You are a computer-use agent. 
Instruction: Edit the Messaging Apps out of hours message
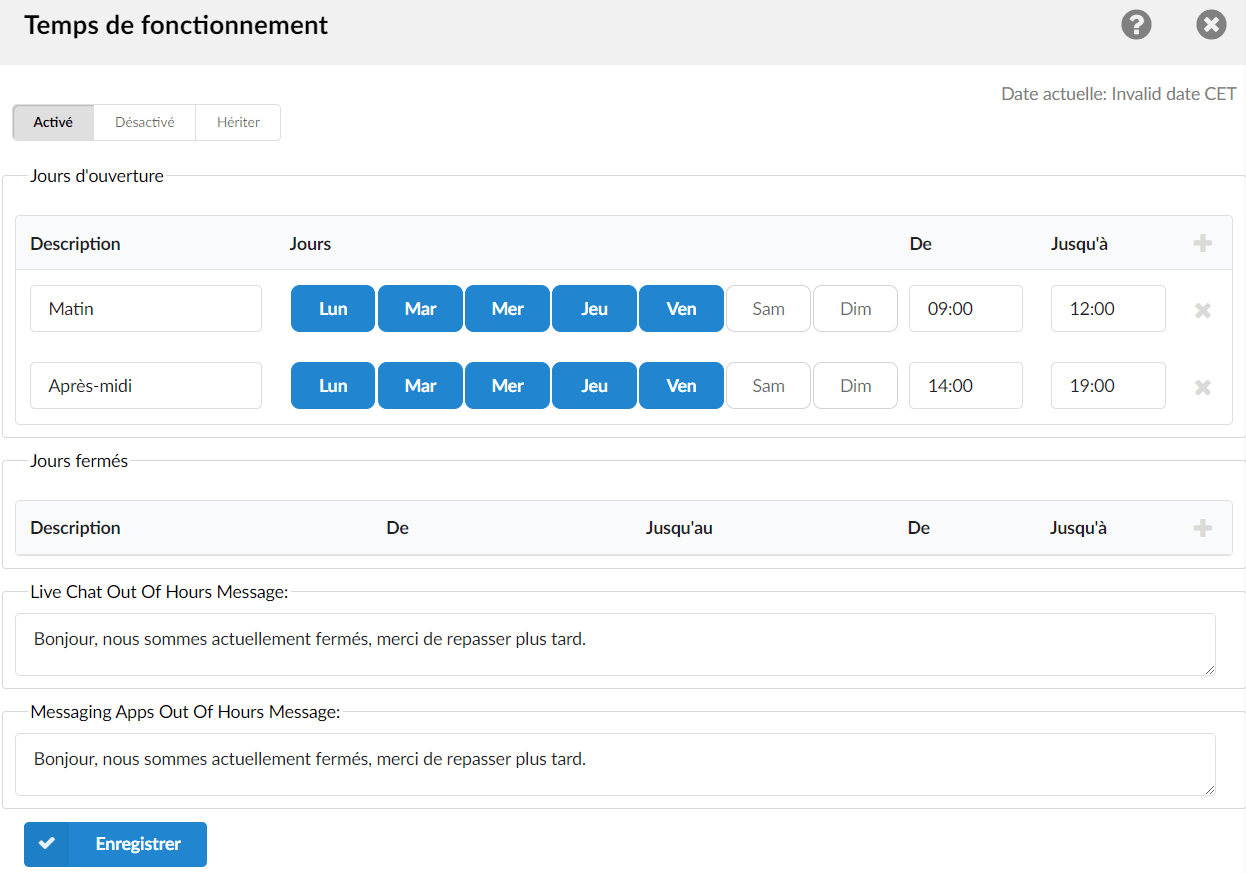click(615, 764)
